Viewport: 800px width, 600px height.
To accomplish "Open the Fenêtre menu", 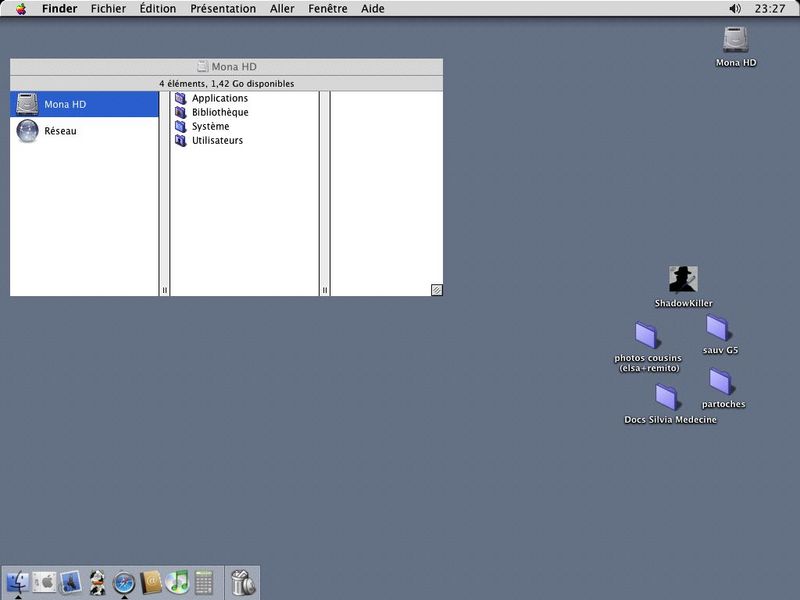I will [328, 9].
